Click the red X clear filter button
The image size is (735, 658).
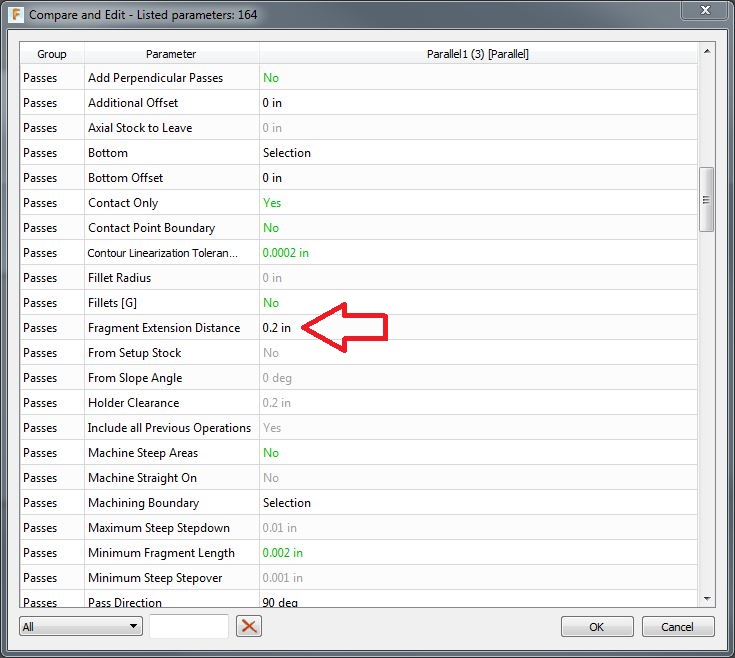249,626
